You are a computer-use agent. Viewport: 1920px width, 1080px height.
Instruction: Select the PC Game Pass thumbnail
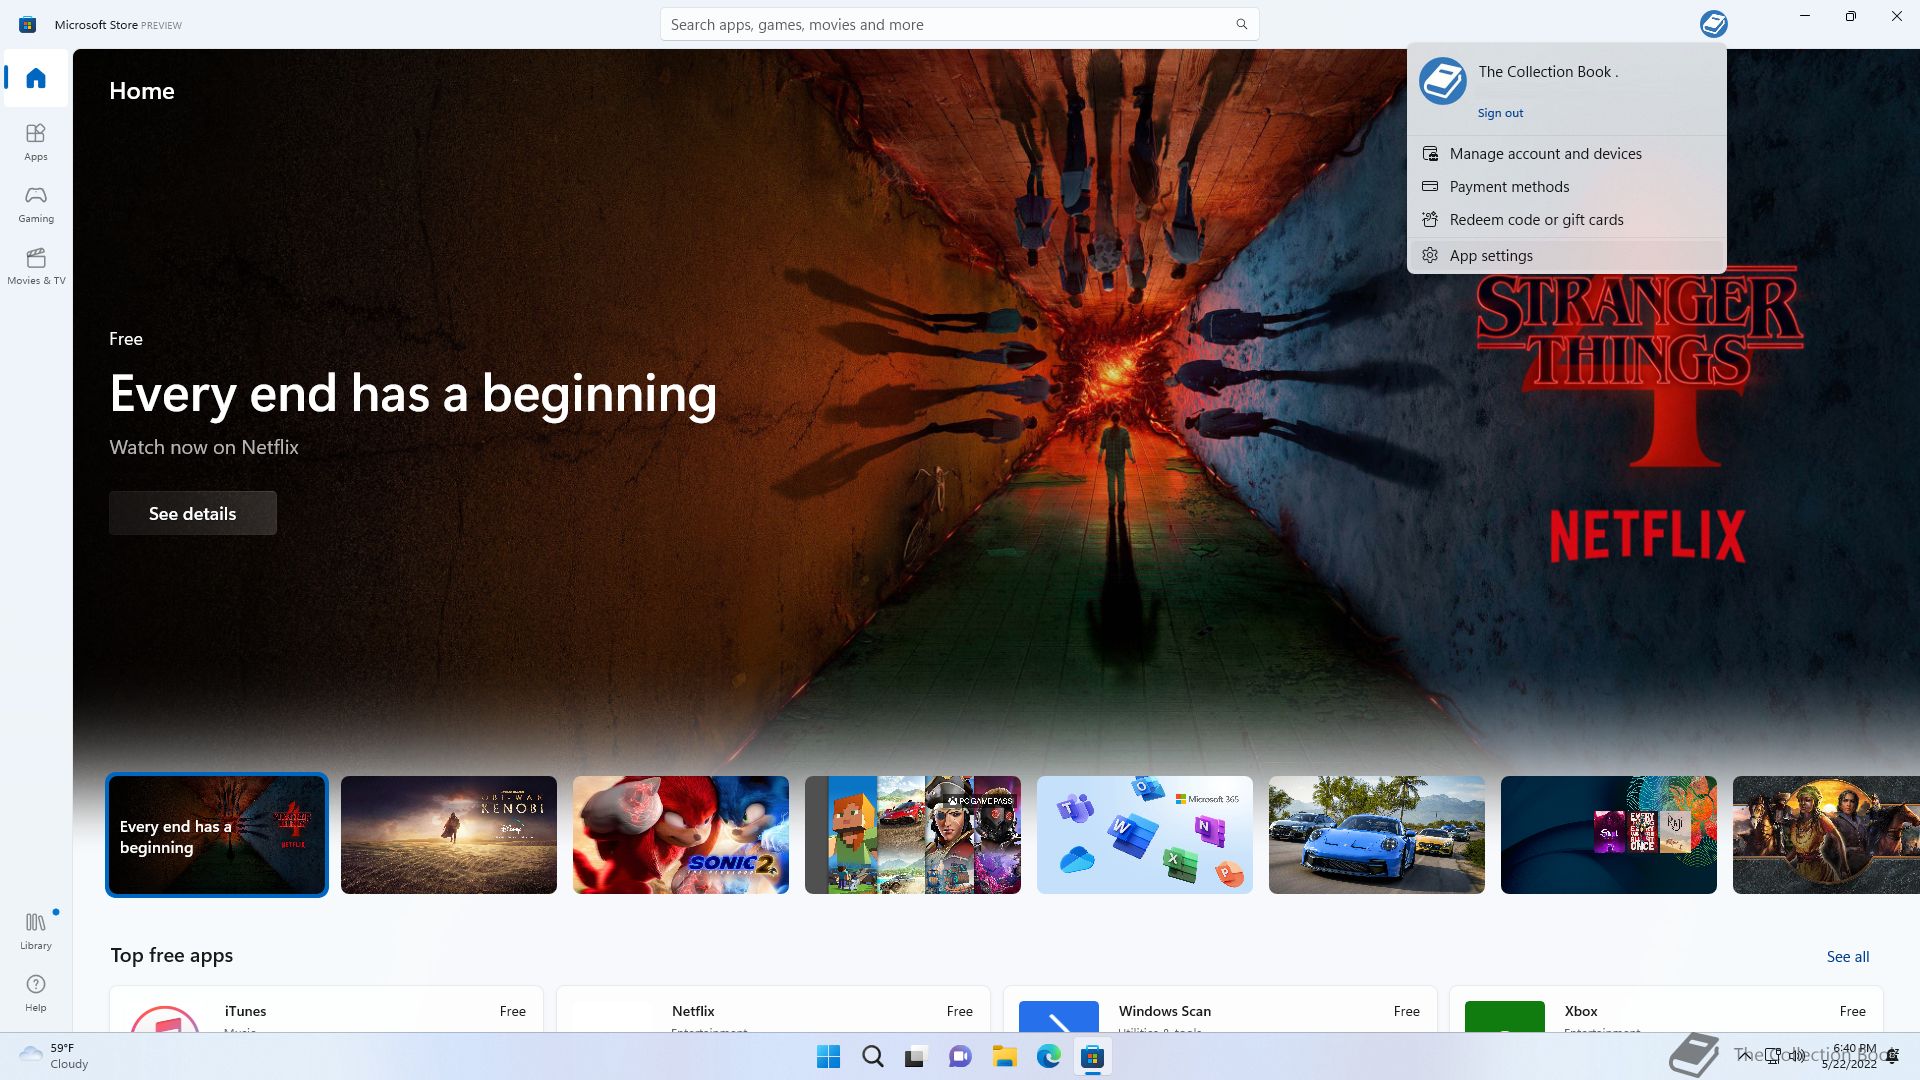[913, 835]
